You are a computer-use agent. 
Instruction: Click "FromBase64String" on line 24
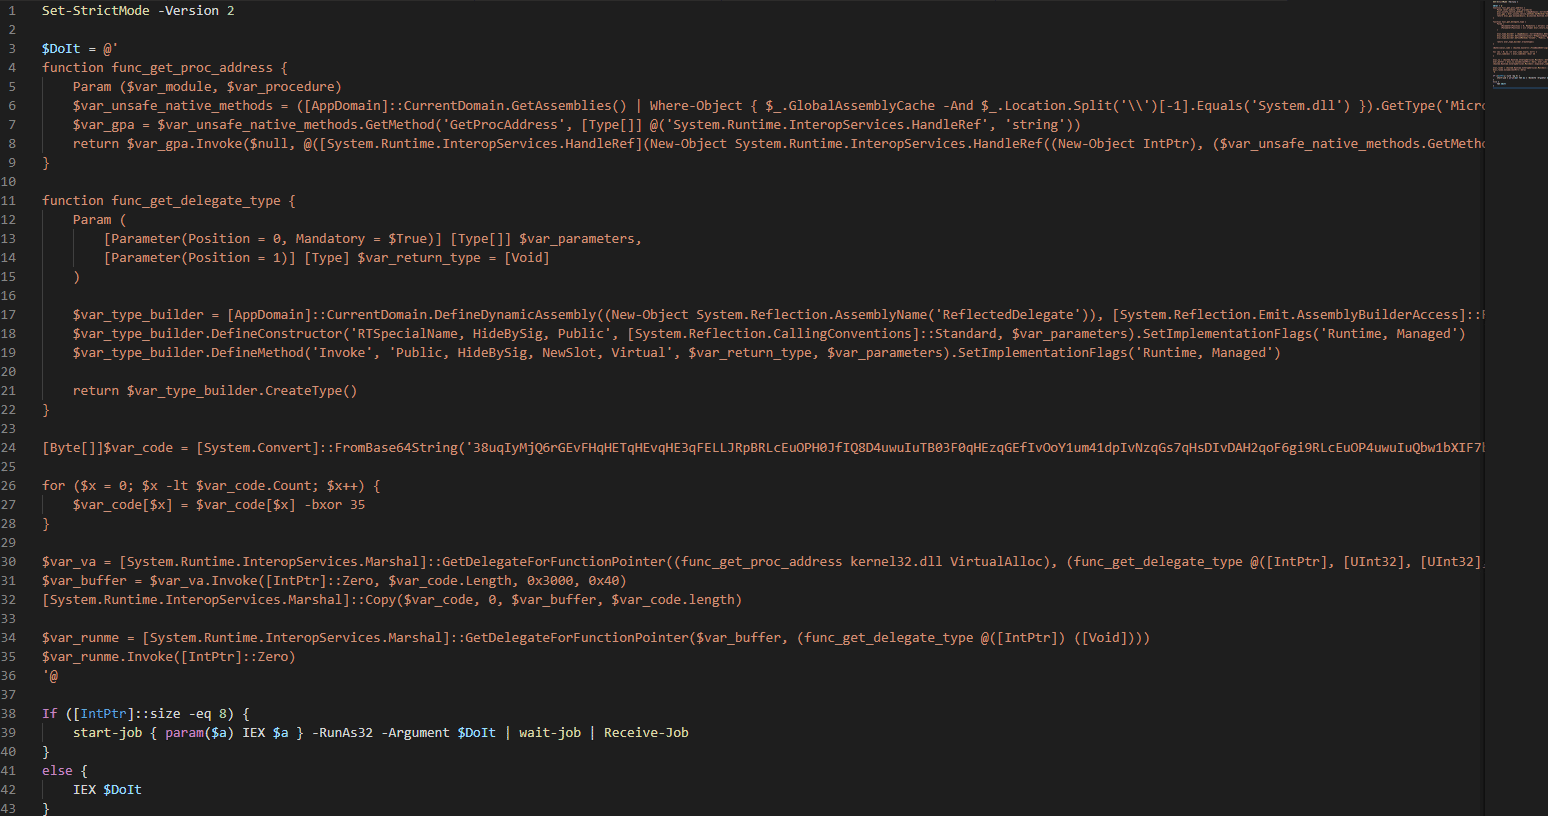click(x=396, y=448)
